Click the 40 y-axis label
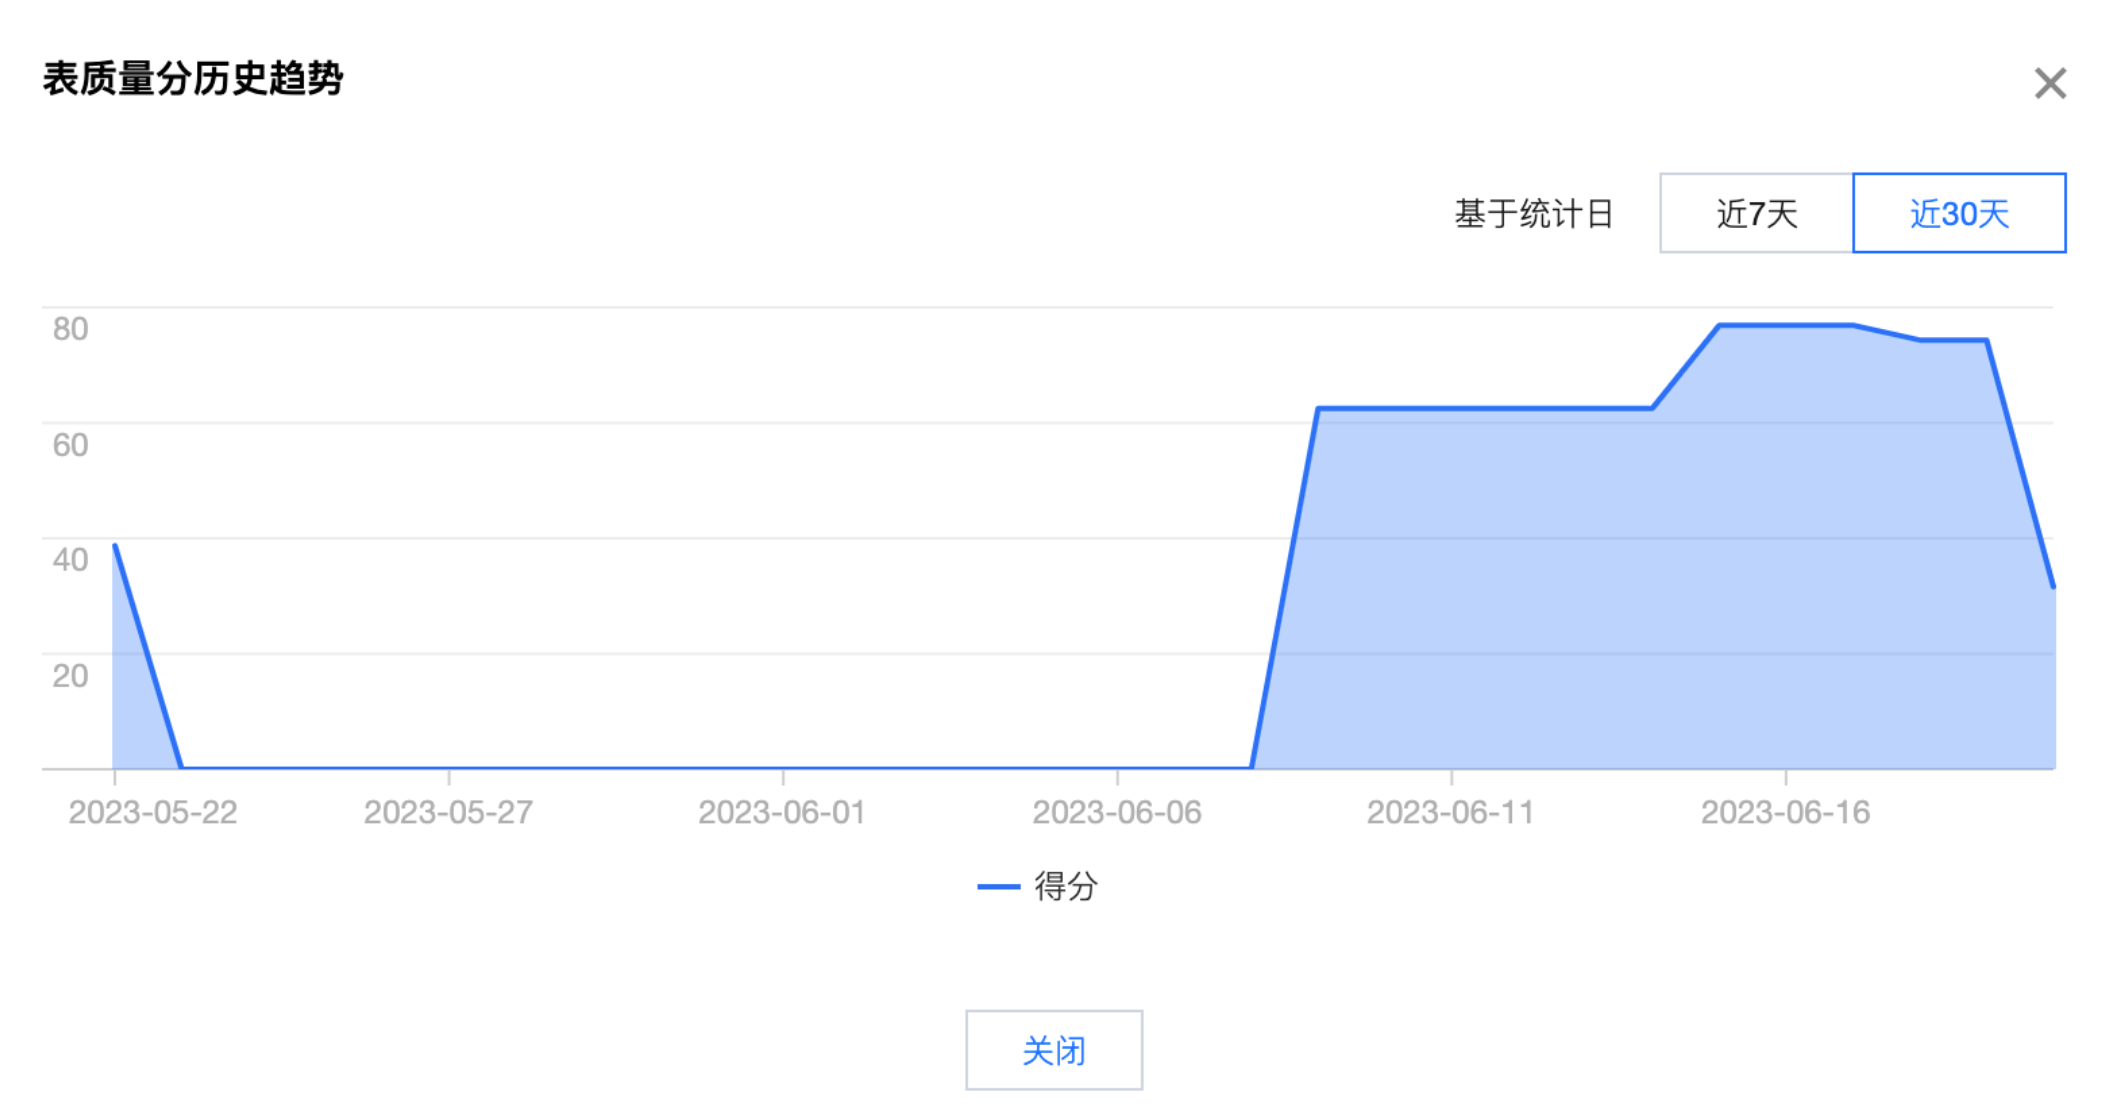The image size is (2122, 1109). pos(70,559)
